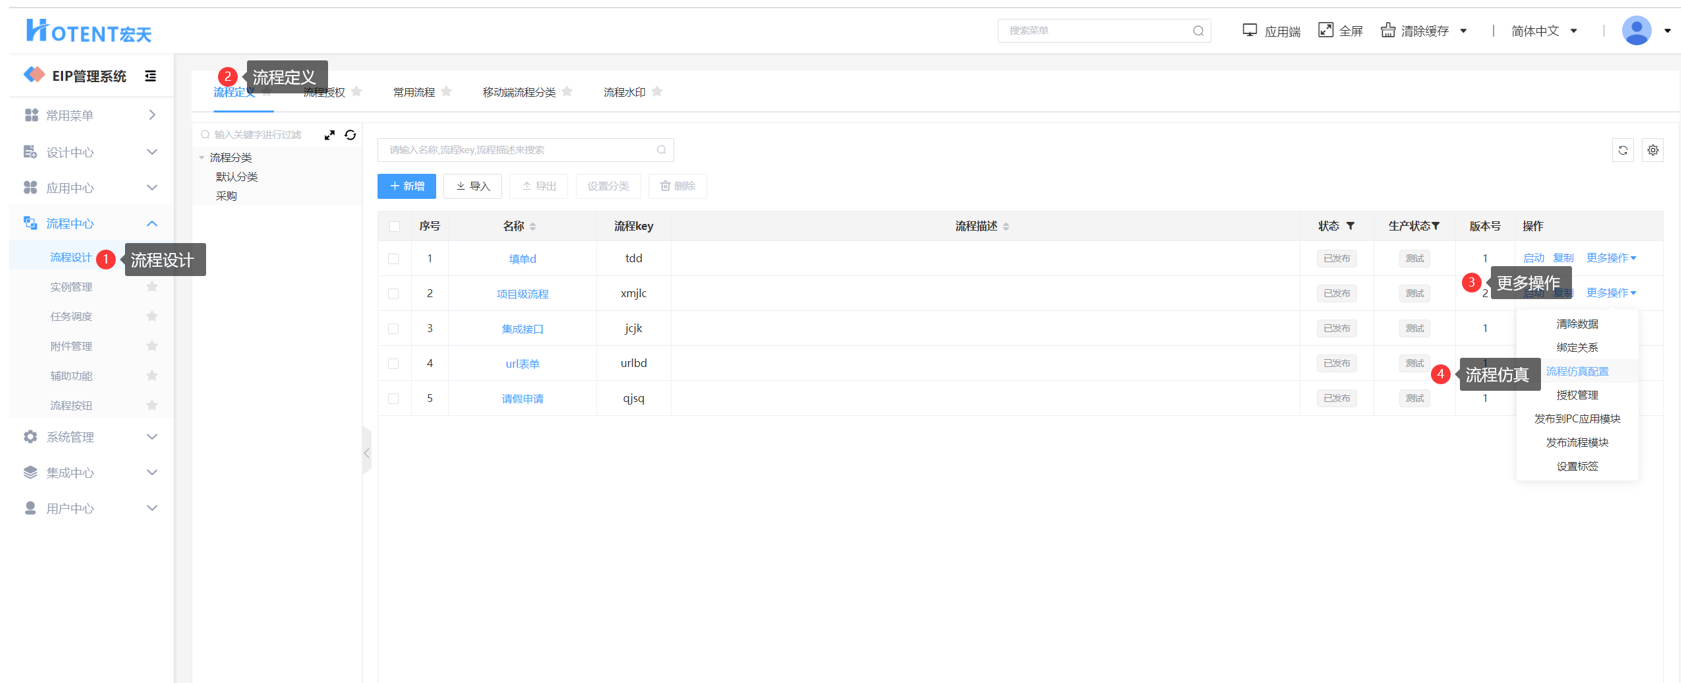The height and width of the screenshot is (683, 1681).
Task: Switch to the 移动端流程分类 tab
Action: pyautogui.click(x=519, y=93)
